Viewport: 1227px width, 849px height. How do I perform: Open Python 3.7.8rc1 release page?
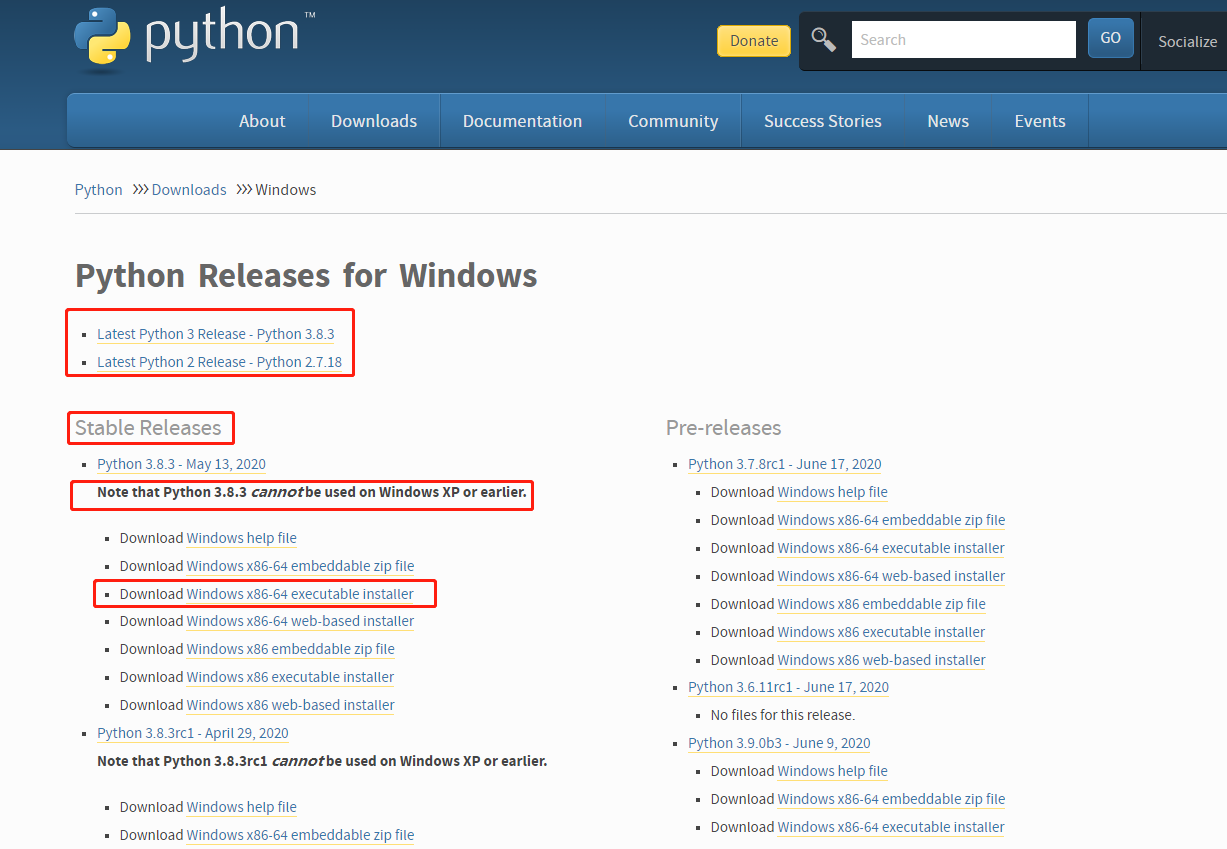coord(784,463)
